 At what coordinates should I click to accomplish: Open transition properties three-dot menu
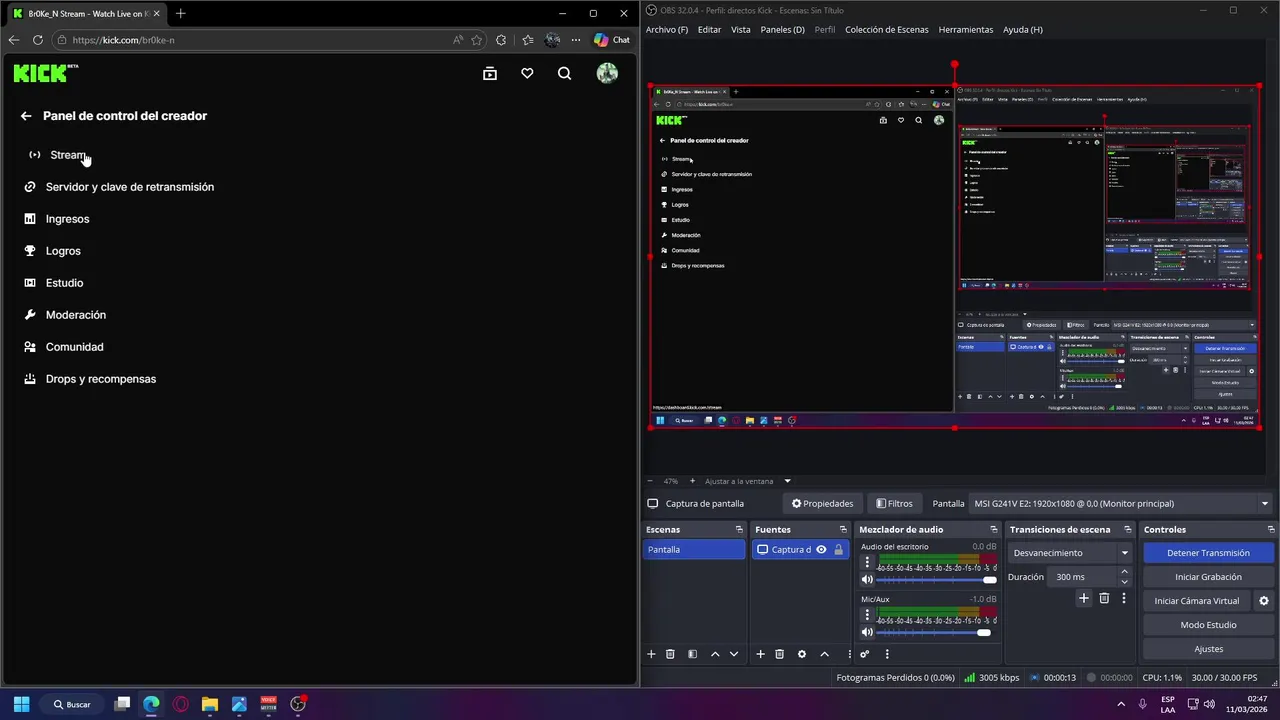[x=1123, y=598]
